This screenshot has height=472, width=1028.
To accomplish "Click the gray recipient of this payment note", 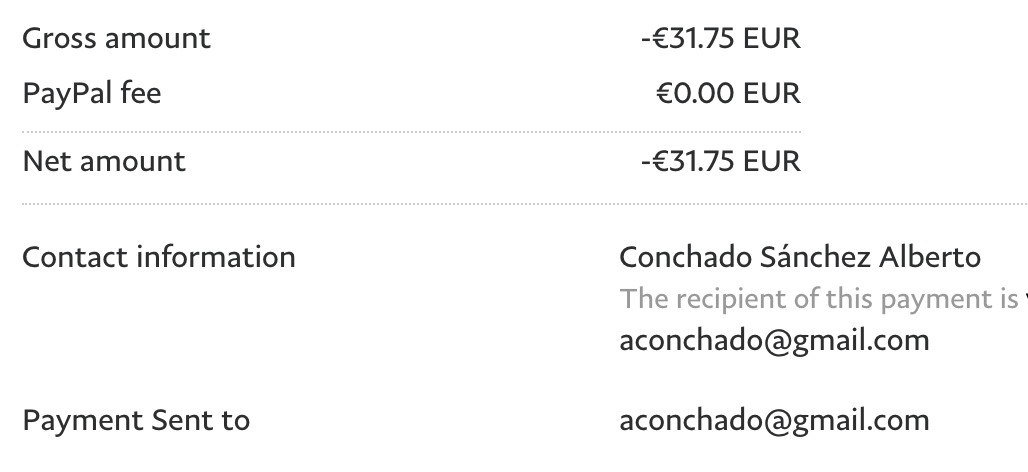I will pyautogui.click(x=820, y=298).
